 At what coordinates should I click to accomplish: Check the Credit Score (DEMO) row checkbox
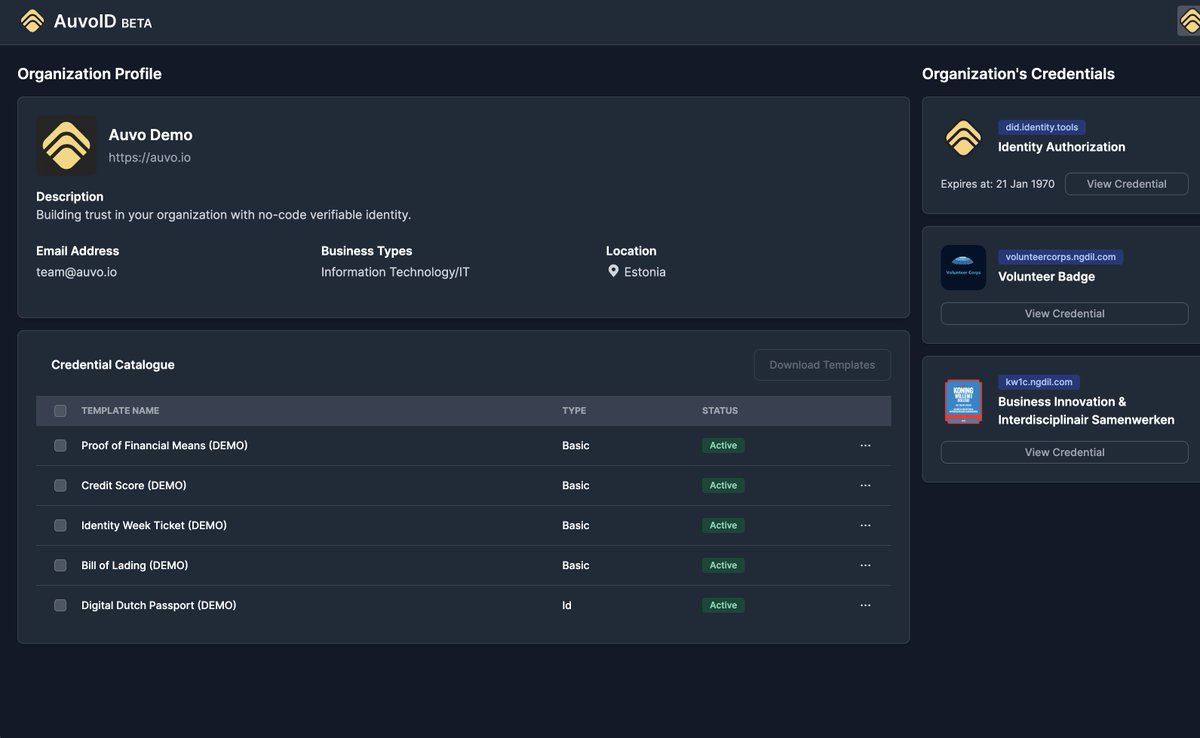coord(58,483)
